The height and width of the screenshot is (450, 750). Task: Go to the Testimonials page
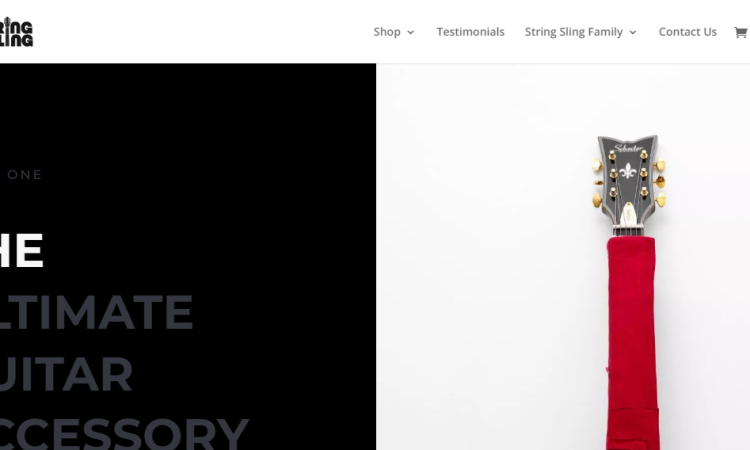point(470,32)
